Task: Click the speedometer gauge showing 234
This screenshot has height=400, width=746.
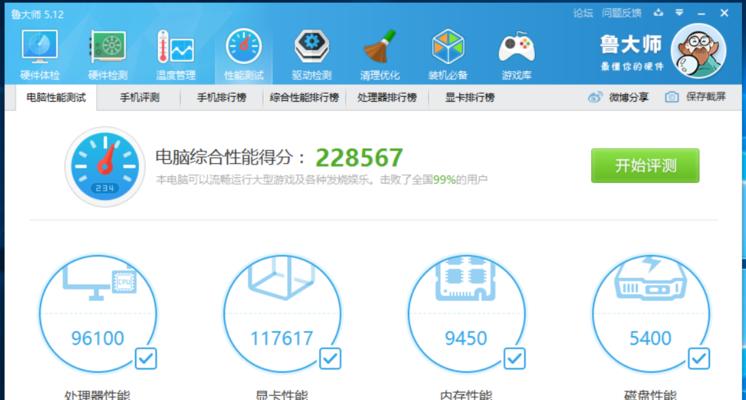Action: [x=105, y=166]
